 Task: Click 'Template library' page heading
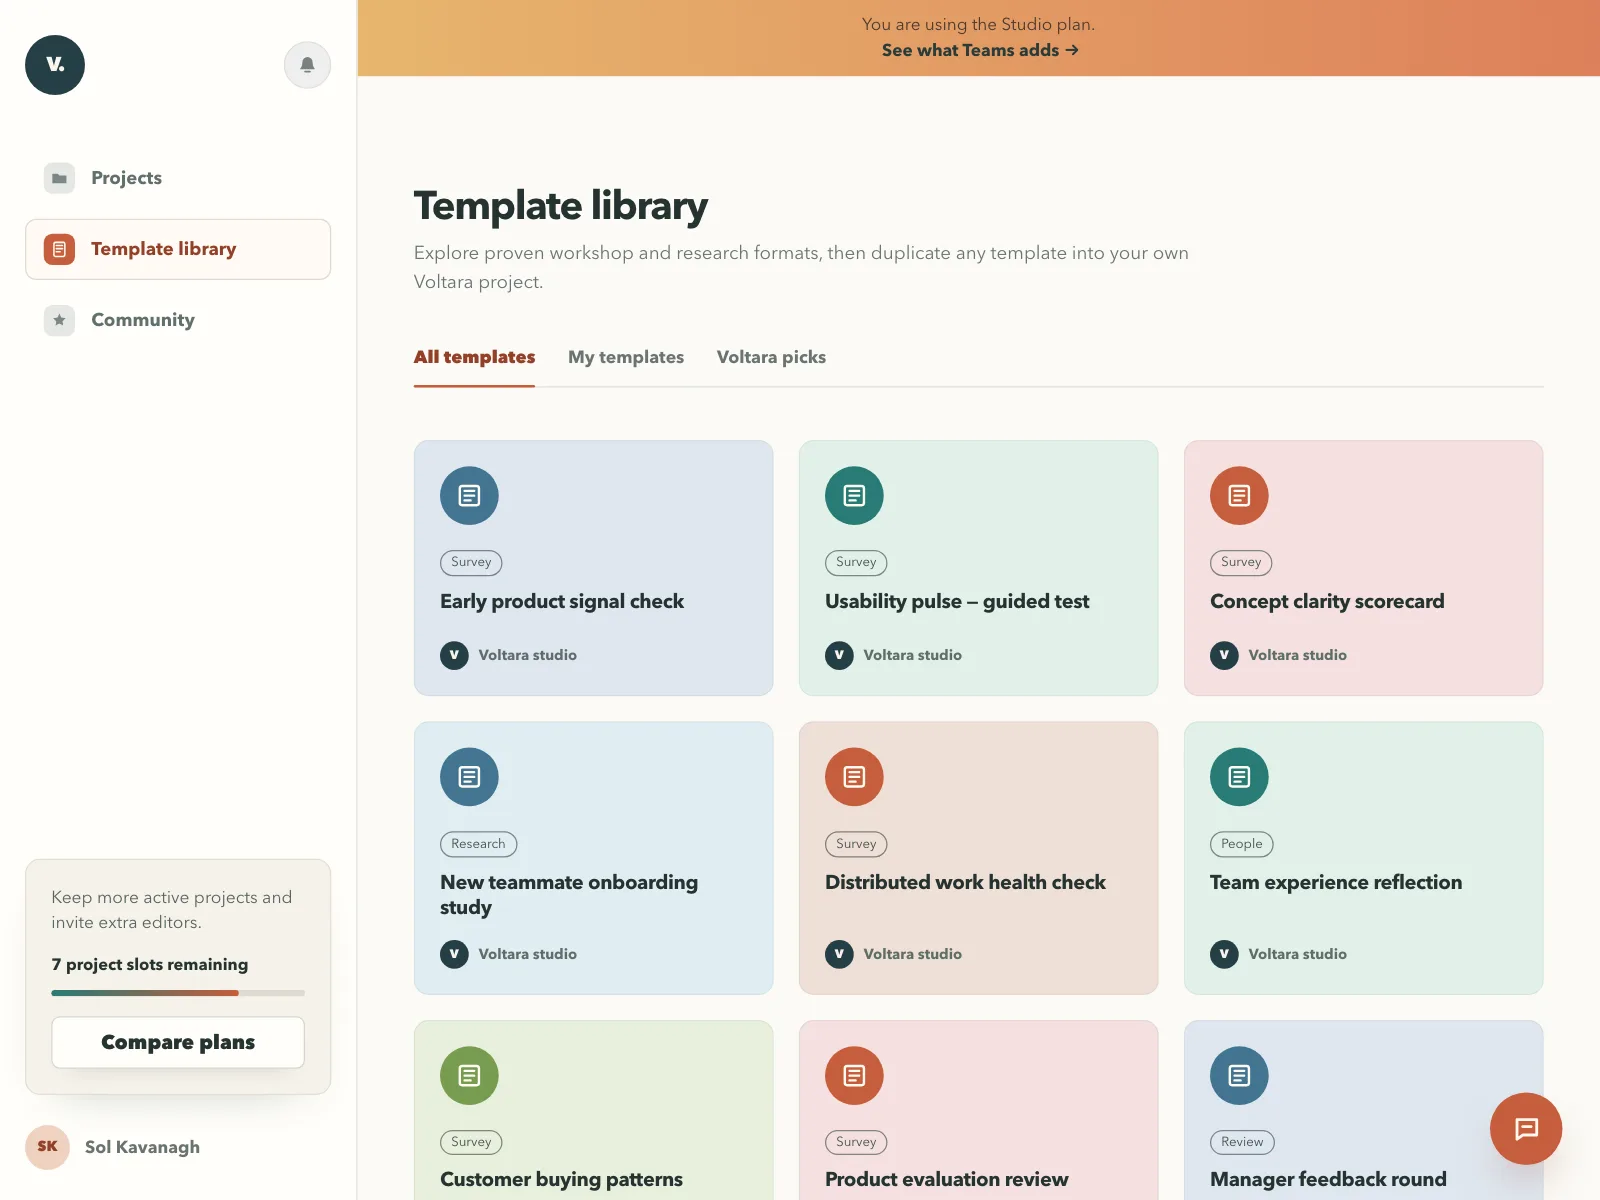coord(561,206)
